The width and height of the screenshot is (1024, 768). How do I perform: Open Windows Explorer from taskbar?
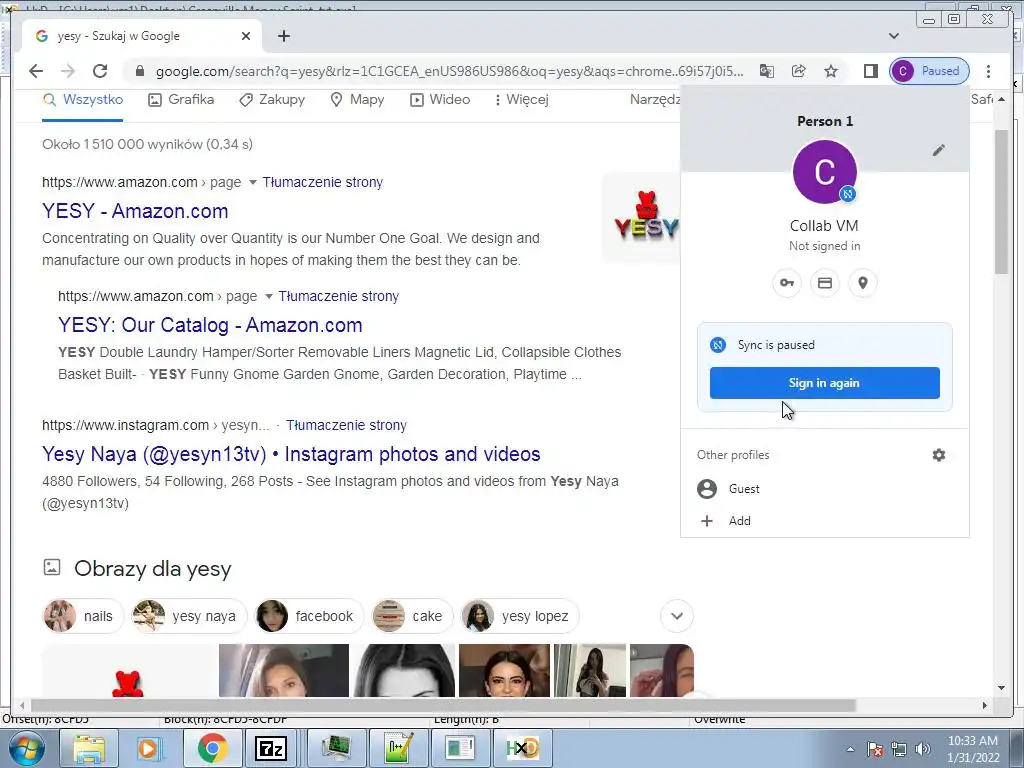89,748
